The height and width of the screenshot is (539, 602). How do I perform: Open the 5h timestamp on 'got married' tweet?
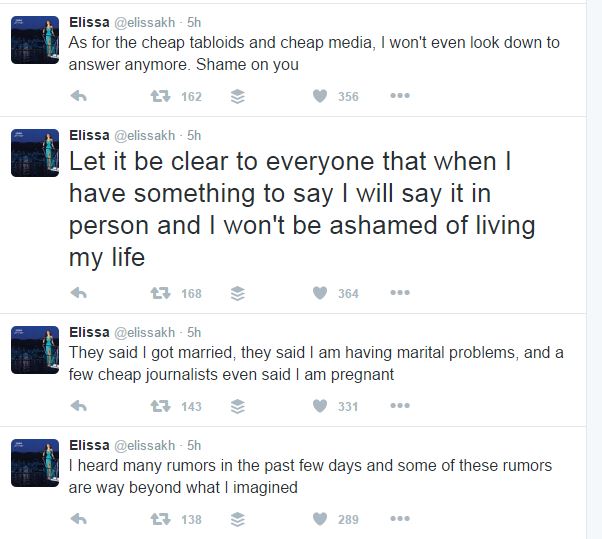[x=194, y=332]
